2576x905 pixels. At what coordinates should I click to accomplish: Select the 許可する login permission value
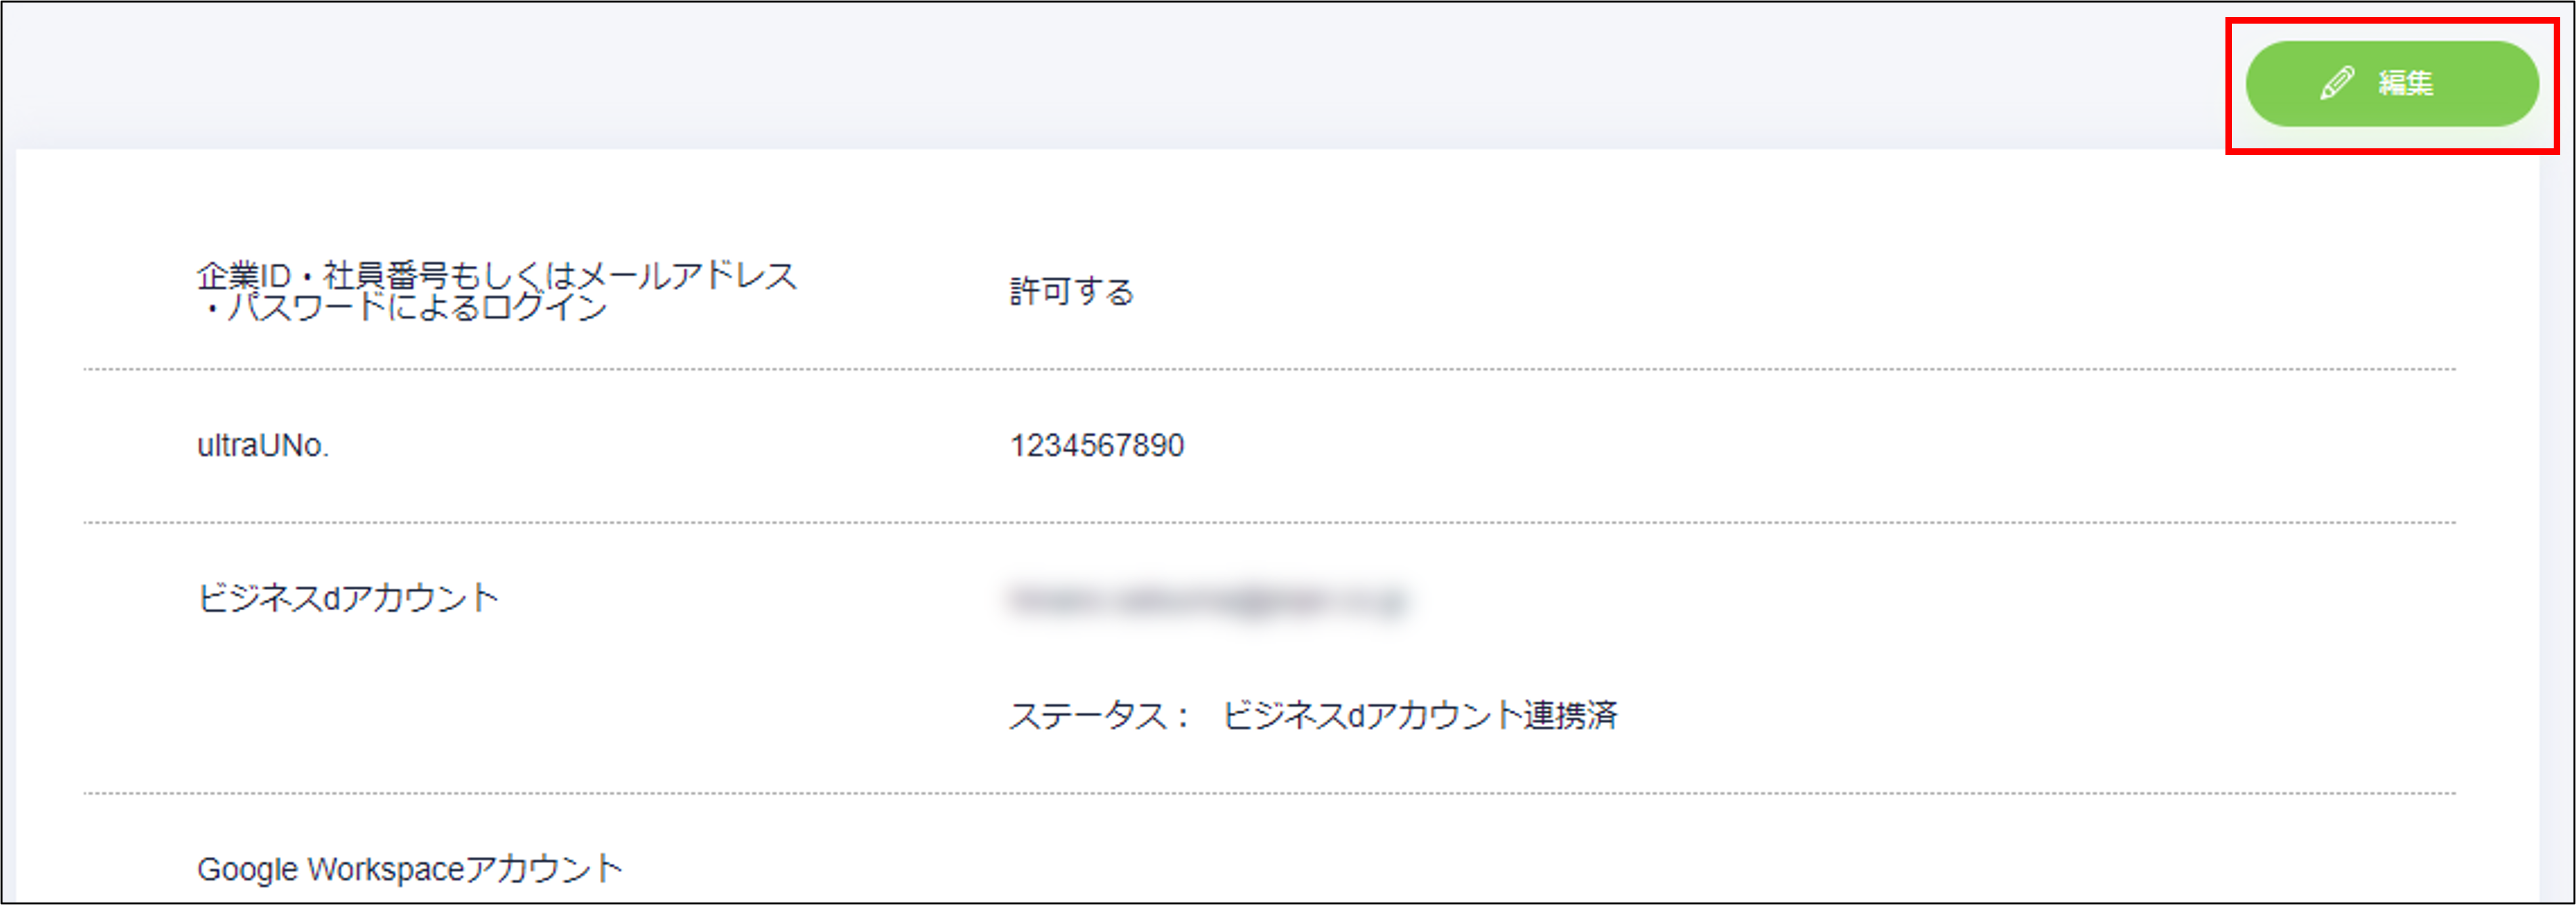pyautogui.click(x=1072, y=291)
